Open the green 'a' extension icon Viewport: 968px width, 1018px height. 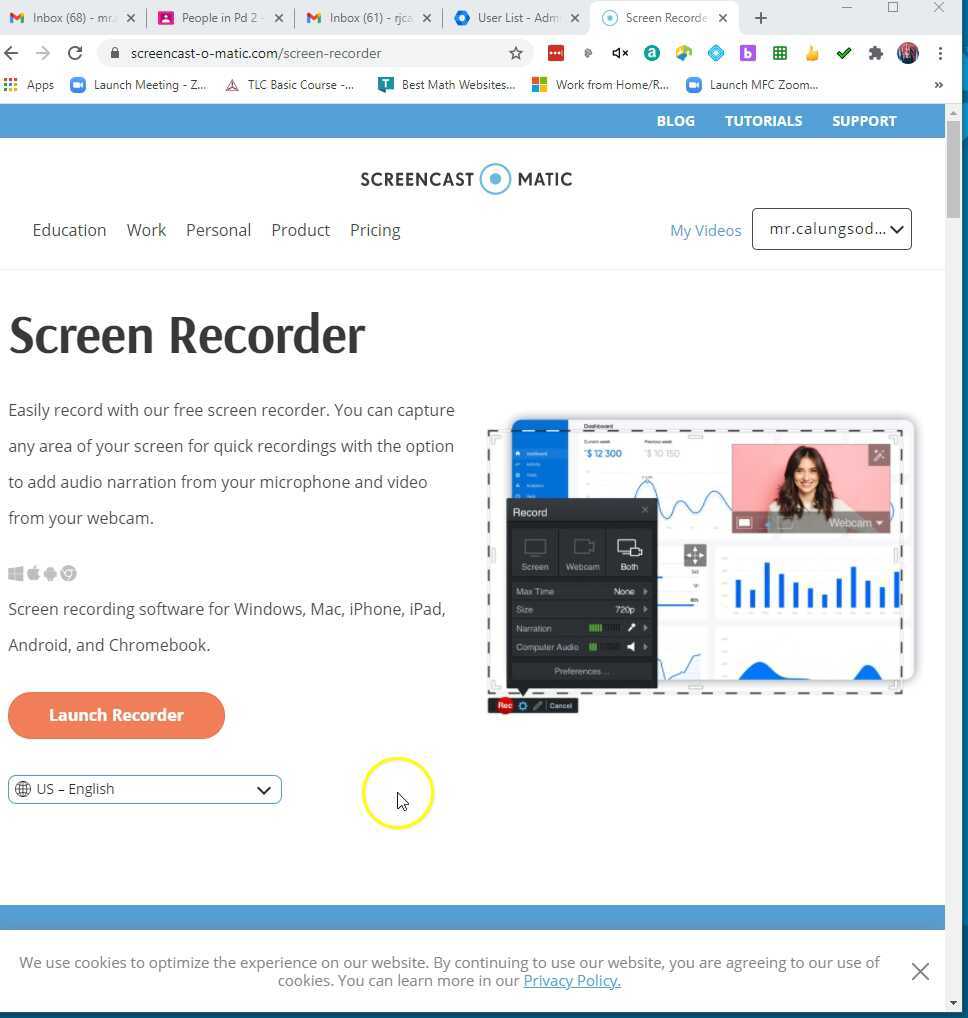click(x=652, y=53)
